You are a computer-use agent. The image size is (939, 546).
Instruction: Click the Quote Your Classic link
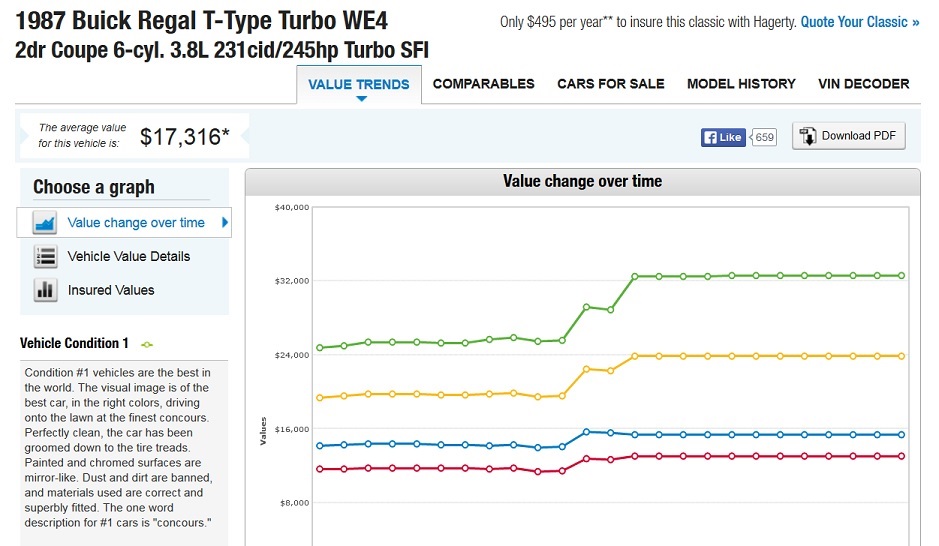pos(860,22)
